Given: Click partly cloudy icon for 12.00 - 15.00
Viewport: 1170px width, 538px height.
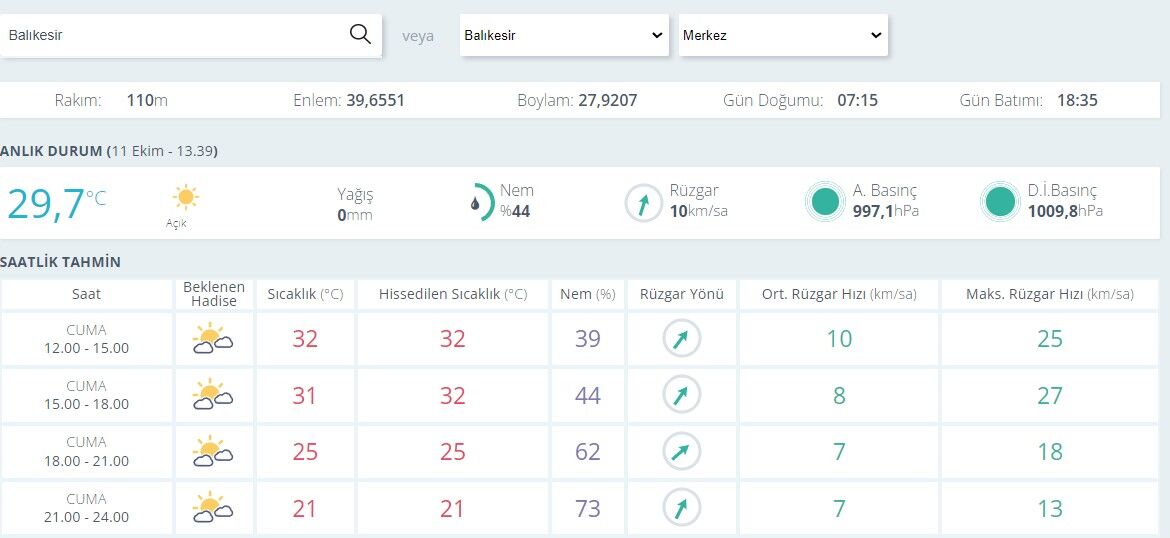Looking at the screenshot, I should pyautogui.click(x=213, y=338).
